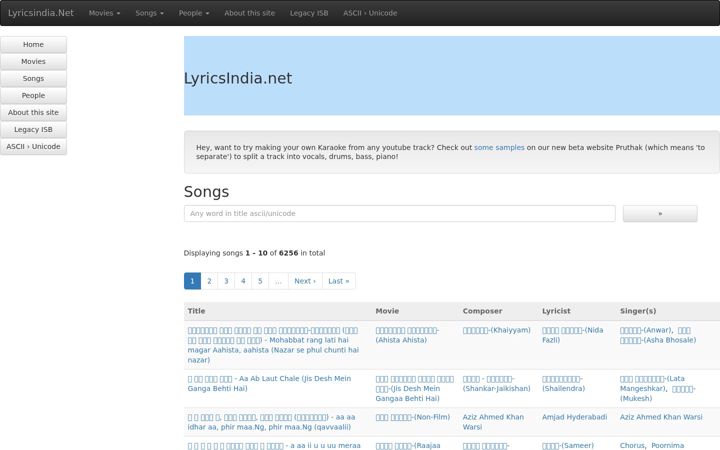Viewport: 720px width, 450px height.
Task: Click the Lyricist column header
Action: [x=556, y=311]
